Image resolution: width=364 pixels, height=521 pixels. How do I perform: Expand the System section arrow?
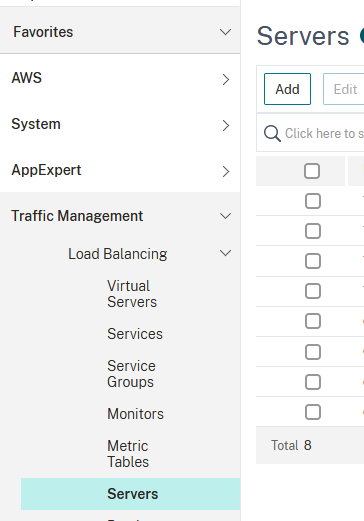click(x=226, y=125)
